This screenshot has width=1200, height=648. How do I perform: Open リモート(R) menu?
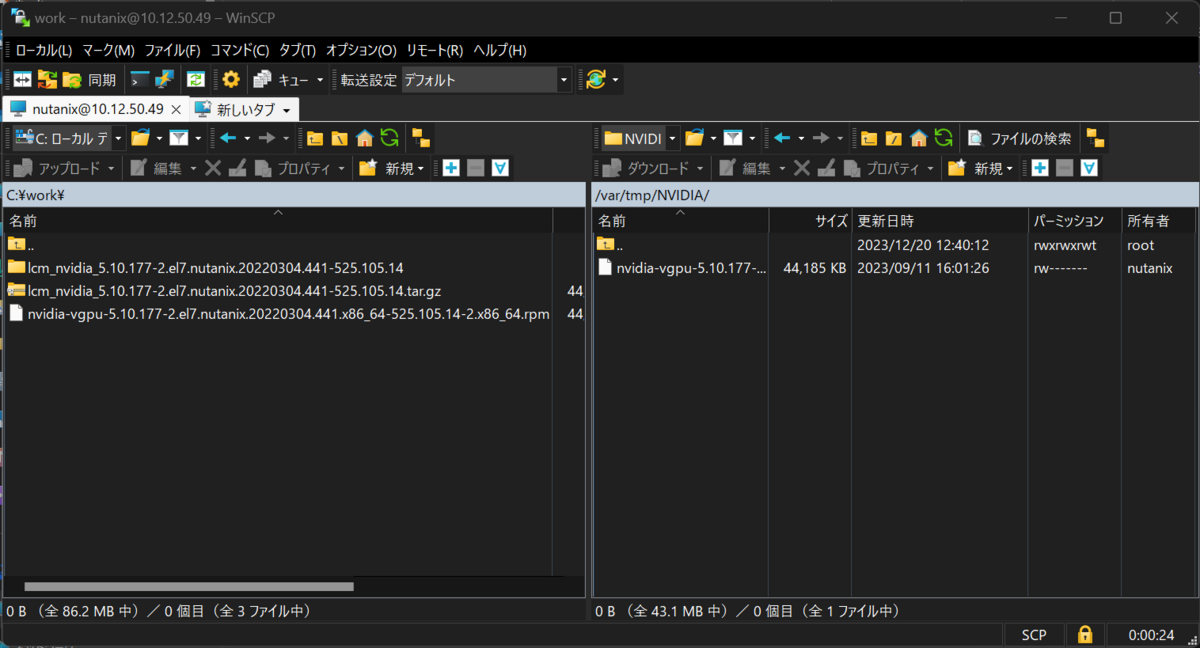coord(434,50)
